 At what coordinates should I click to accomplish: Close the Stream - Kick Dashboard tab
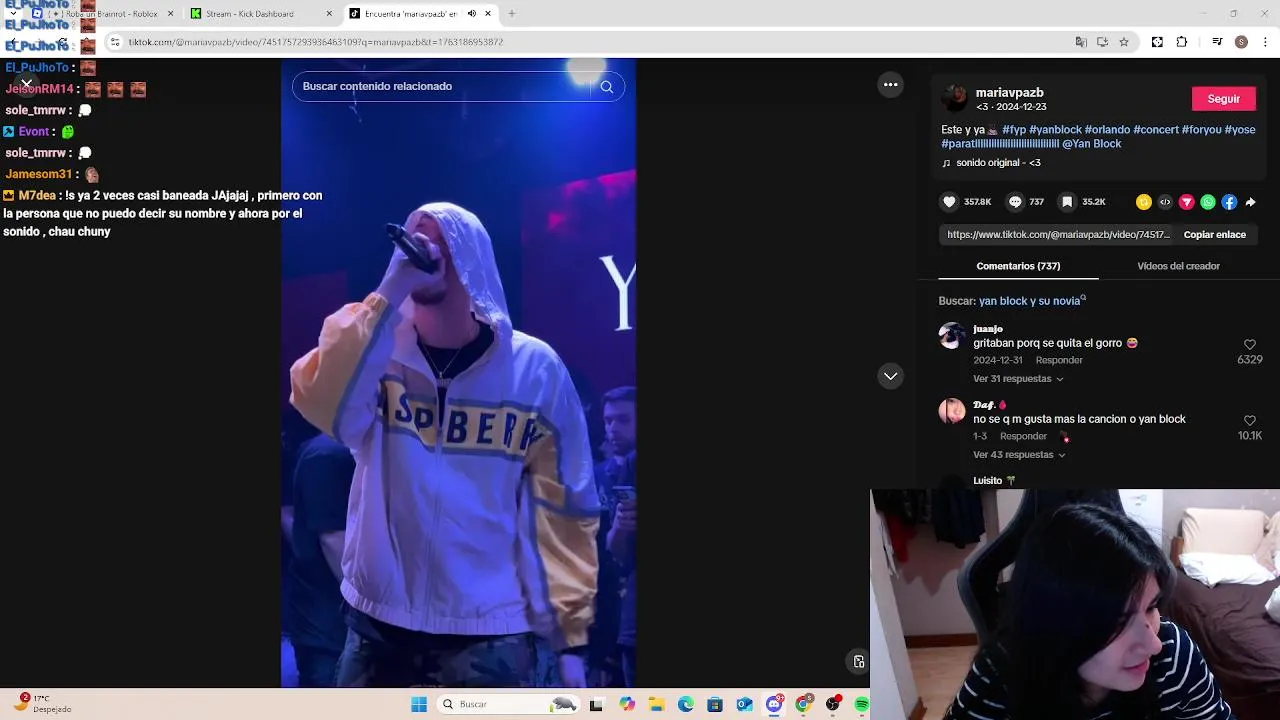329,14
